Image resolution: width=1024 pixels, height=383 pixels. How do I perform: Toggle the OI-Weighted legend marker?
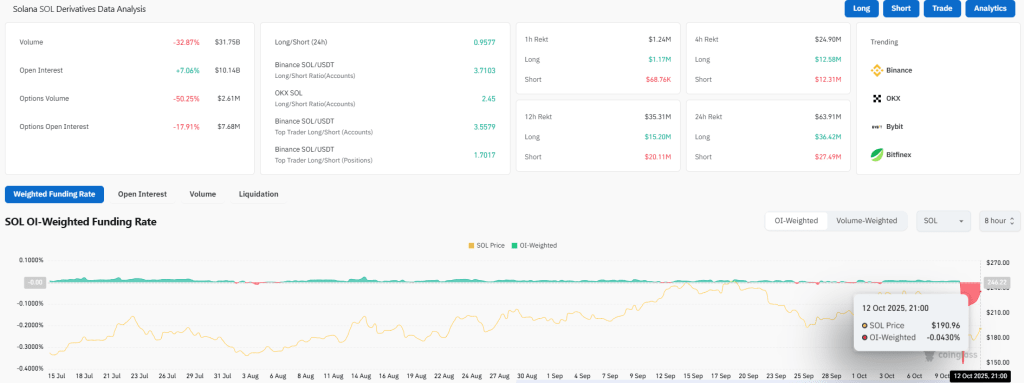pyautogui.click(x=513, y=246)
